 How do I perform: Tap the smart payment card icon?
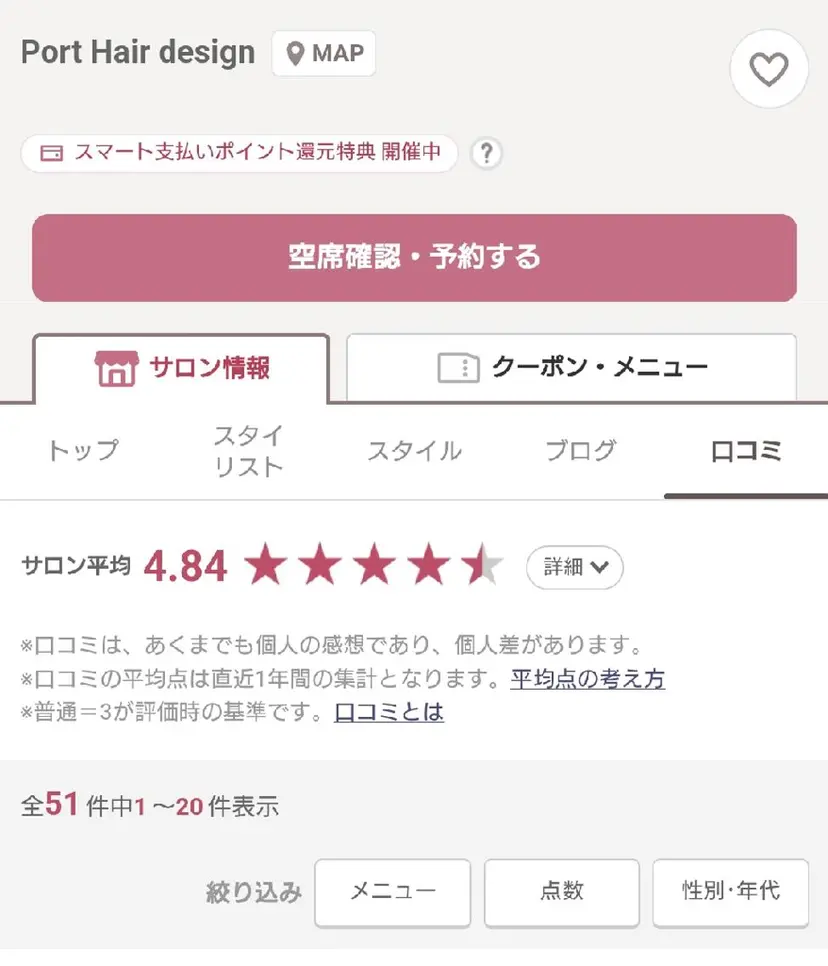pos(52,154)
